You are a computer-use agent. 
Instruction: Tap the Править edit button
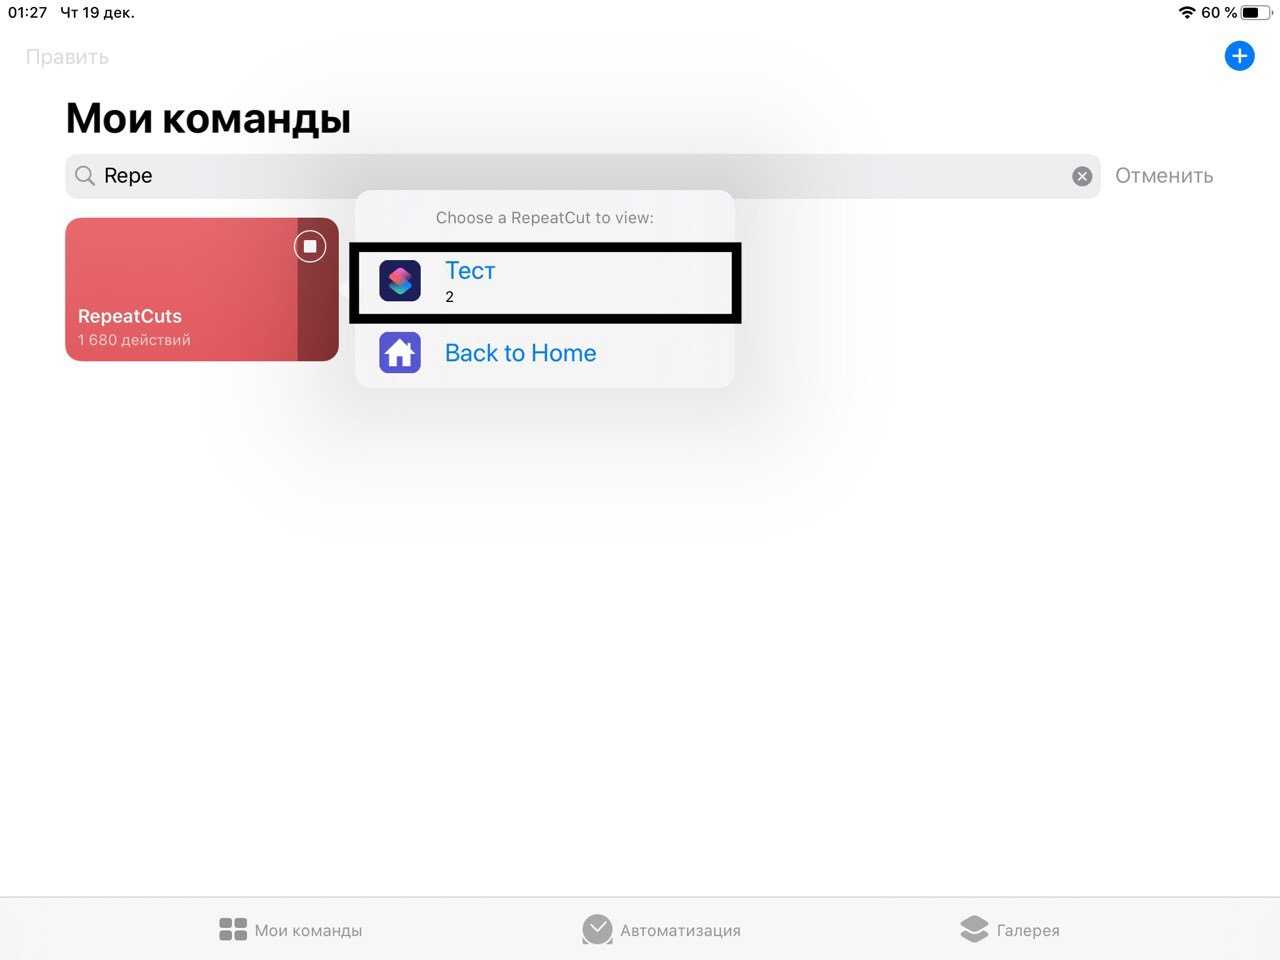tap(67, 57)
